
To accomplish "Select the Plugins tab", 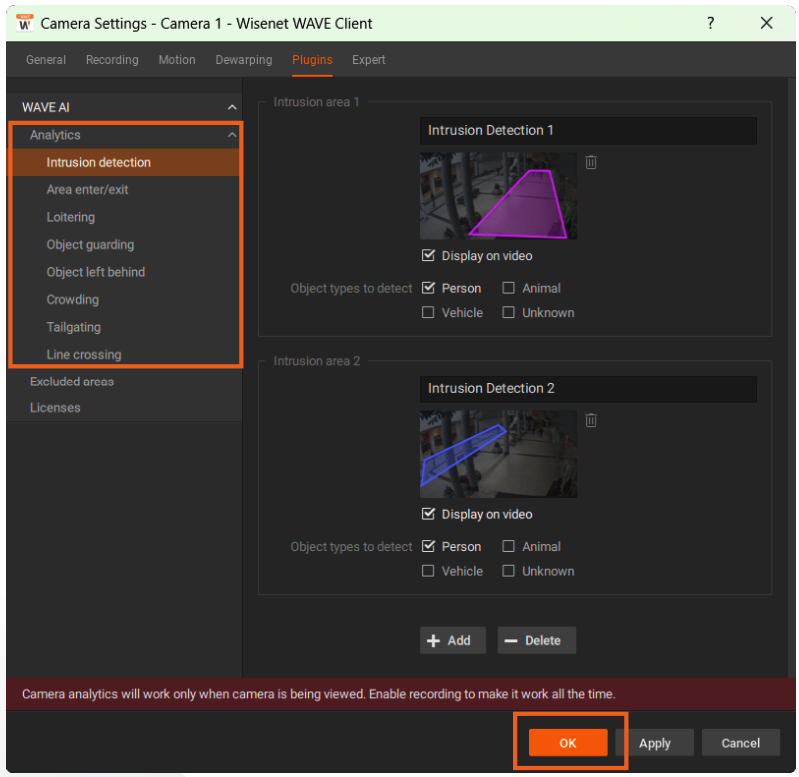I will pyautogui.click(x=312, y=60).
